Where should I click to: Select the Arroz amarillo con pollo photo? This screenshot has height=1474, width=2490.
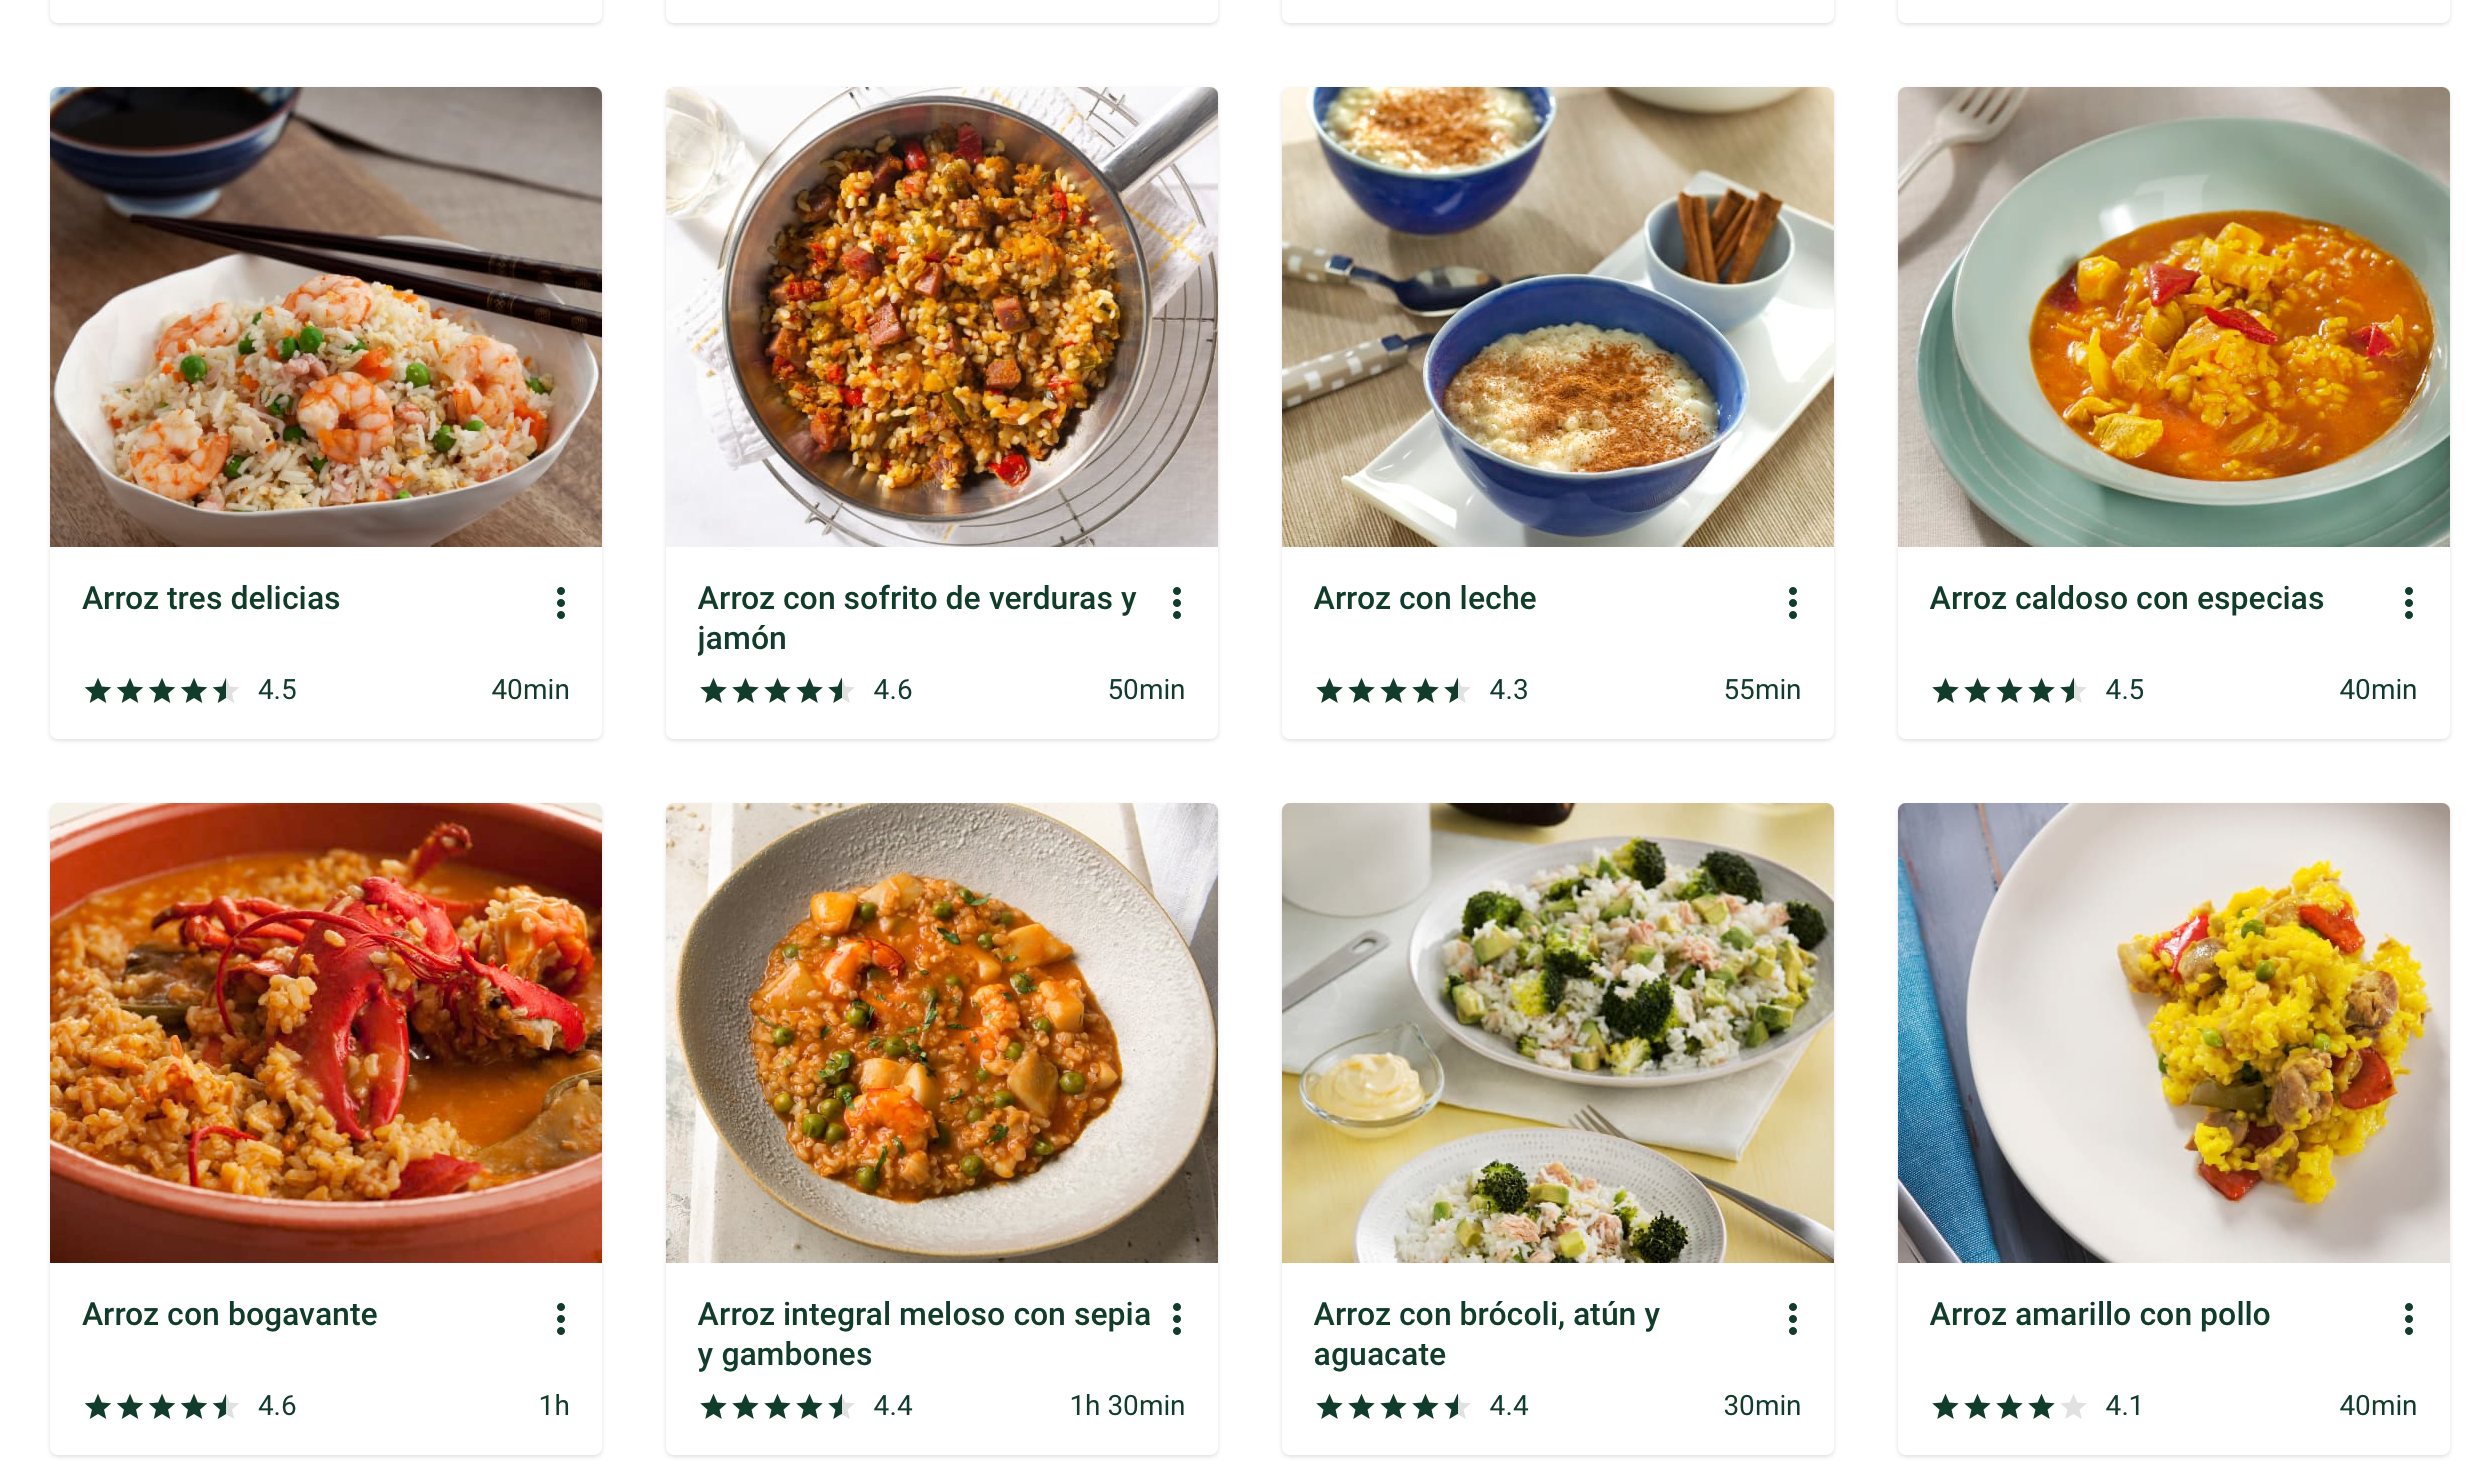click(2174, 1033)
